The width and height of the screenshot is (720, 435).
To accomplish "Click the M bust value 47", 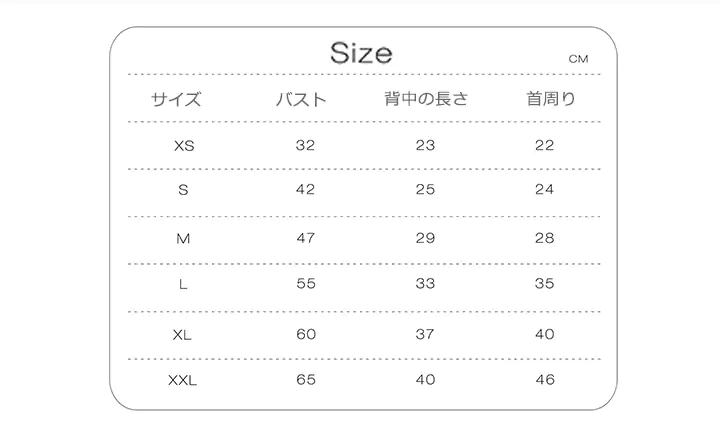I will 305,238.
